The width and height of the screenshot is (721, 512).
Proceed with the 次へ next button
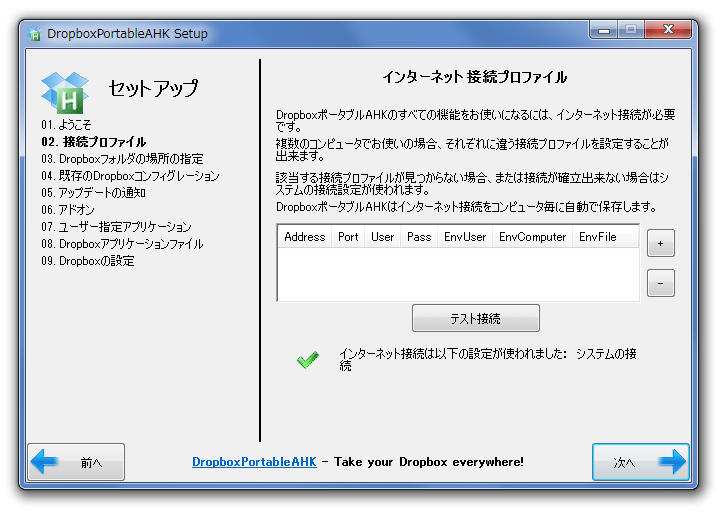[641, 462]
